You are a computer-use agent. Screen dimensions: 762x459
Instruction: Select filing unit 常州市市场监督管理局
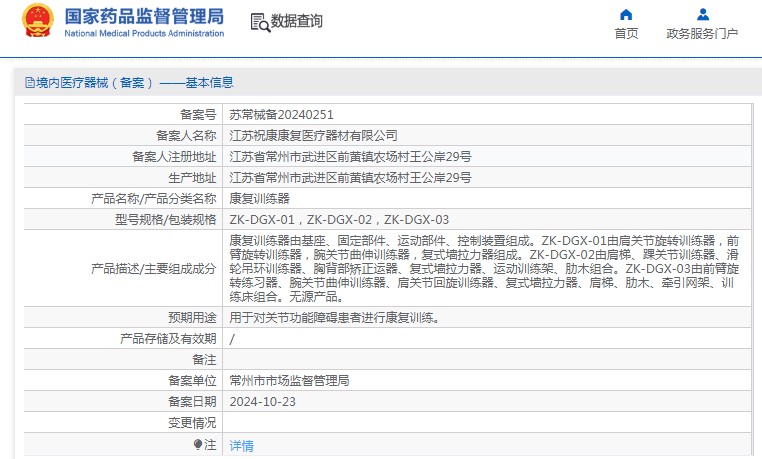pyautogui.click(x=289, y=380)
